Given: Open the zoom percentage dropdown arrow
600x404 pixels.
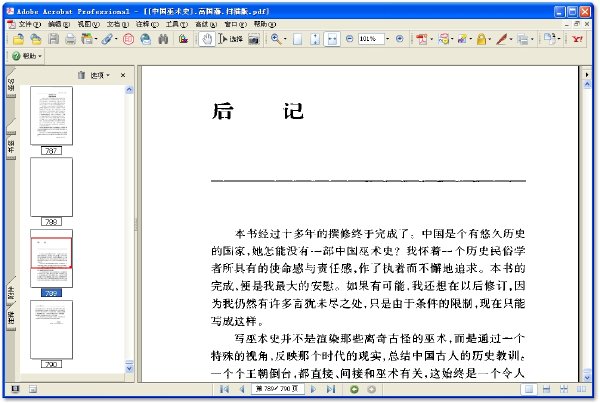Looking at the screenshot, I should [387, 39].
